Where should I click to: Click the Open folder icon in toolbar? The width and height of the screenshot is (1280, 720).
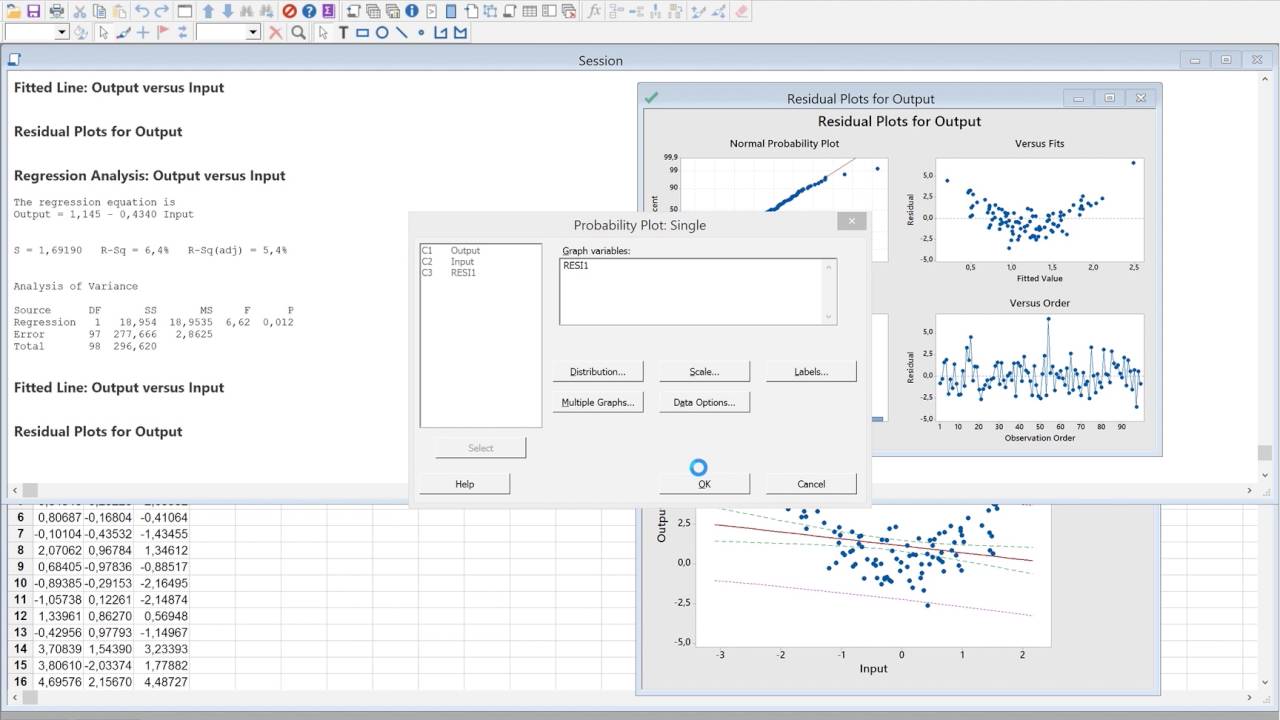(13, 11)
